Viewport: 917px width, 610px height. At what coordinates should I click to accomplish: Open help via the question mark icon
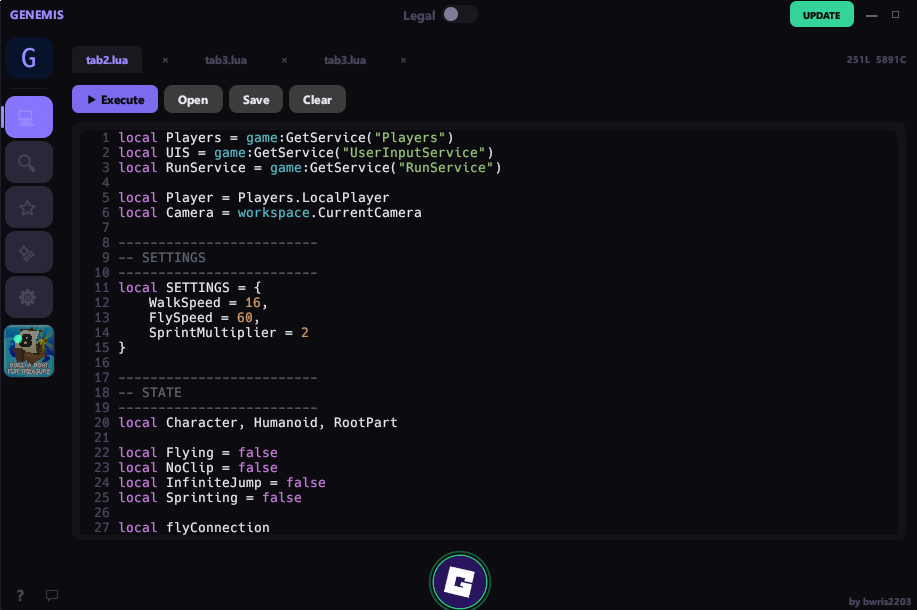19,595
